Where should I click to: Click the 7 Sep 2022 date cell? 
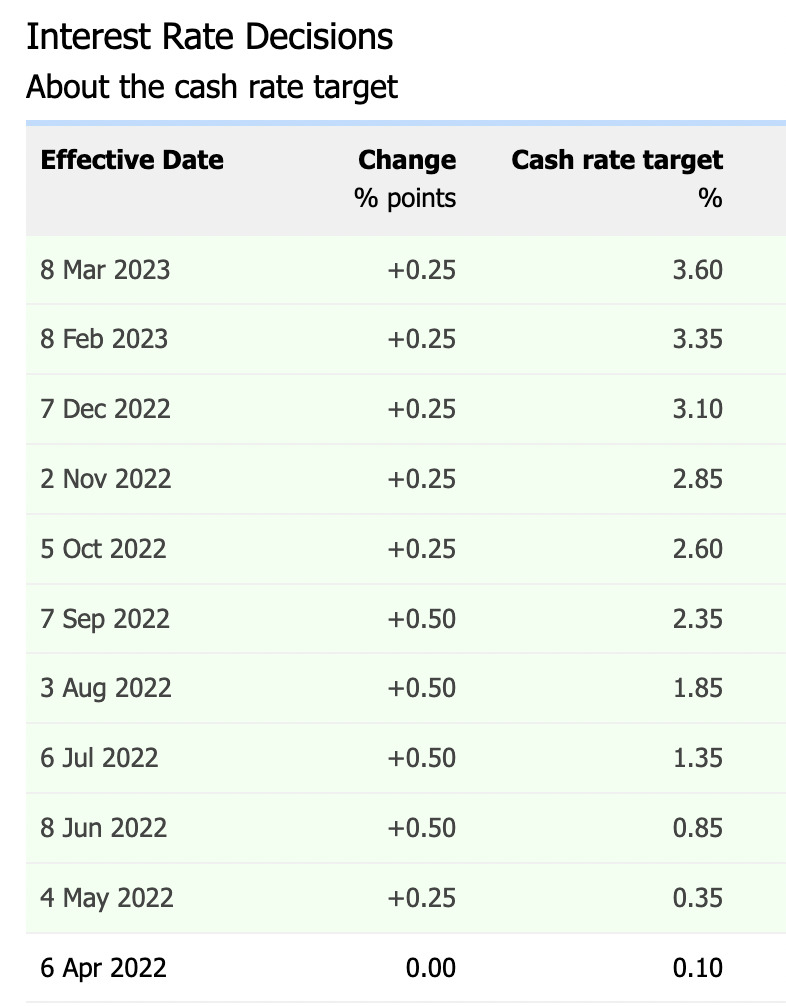104,619
